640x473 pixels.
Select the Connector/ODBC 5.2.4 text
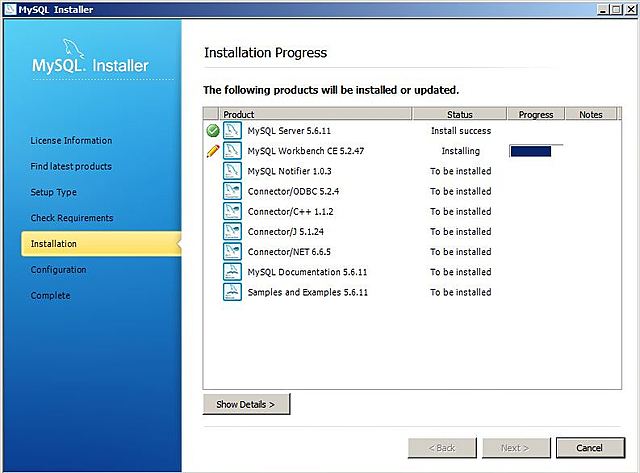click(293, 191)
